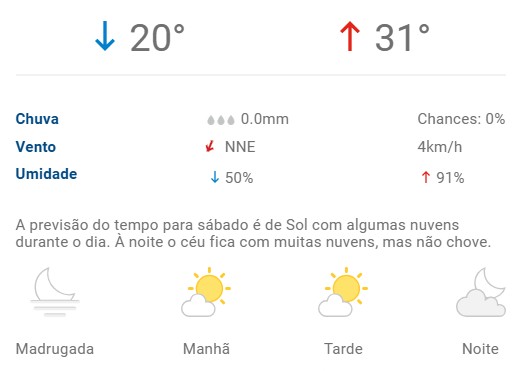
Task: Click the red maximum humidity arrow
Action: [x=426, y=177]
